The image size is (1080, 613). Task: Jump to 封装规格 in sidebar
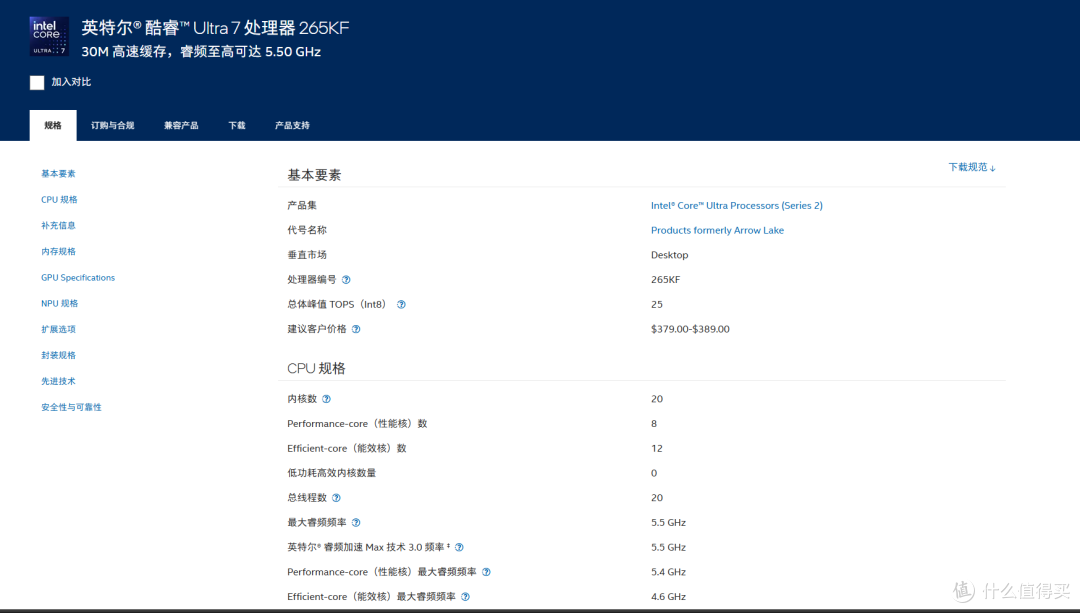click(x=59, y=355)
